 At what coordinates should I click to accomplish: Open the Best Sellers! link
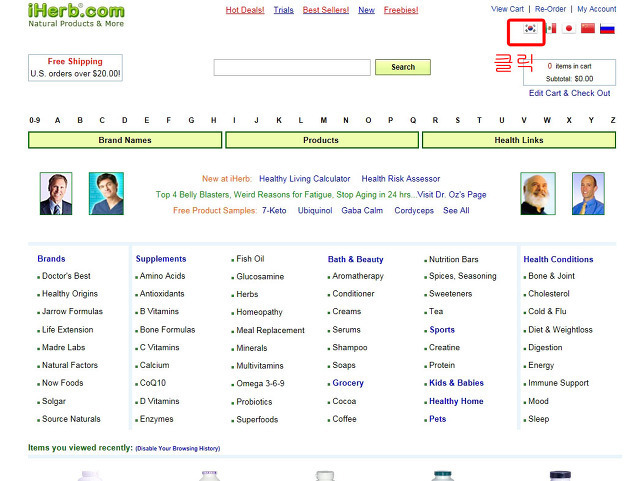click(326, 10)
